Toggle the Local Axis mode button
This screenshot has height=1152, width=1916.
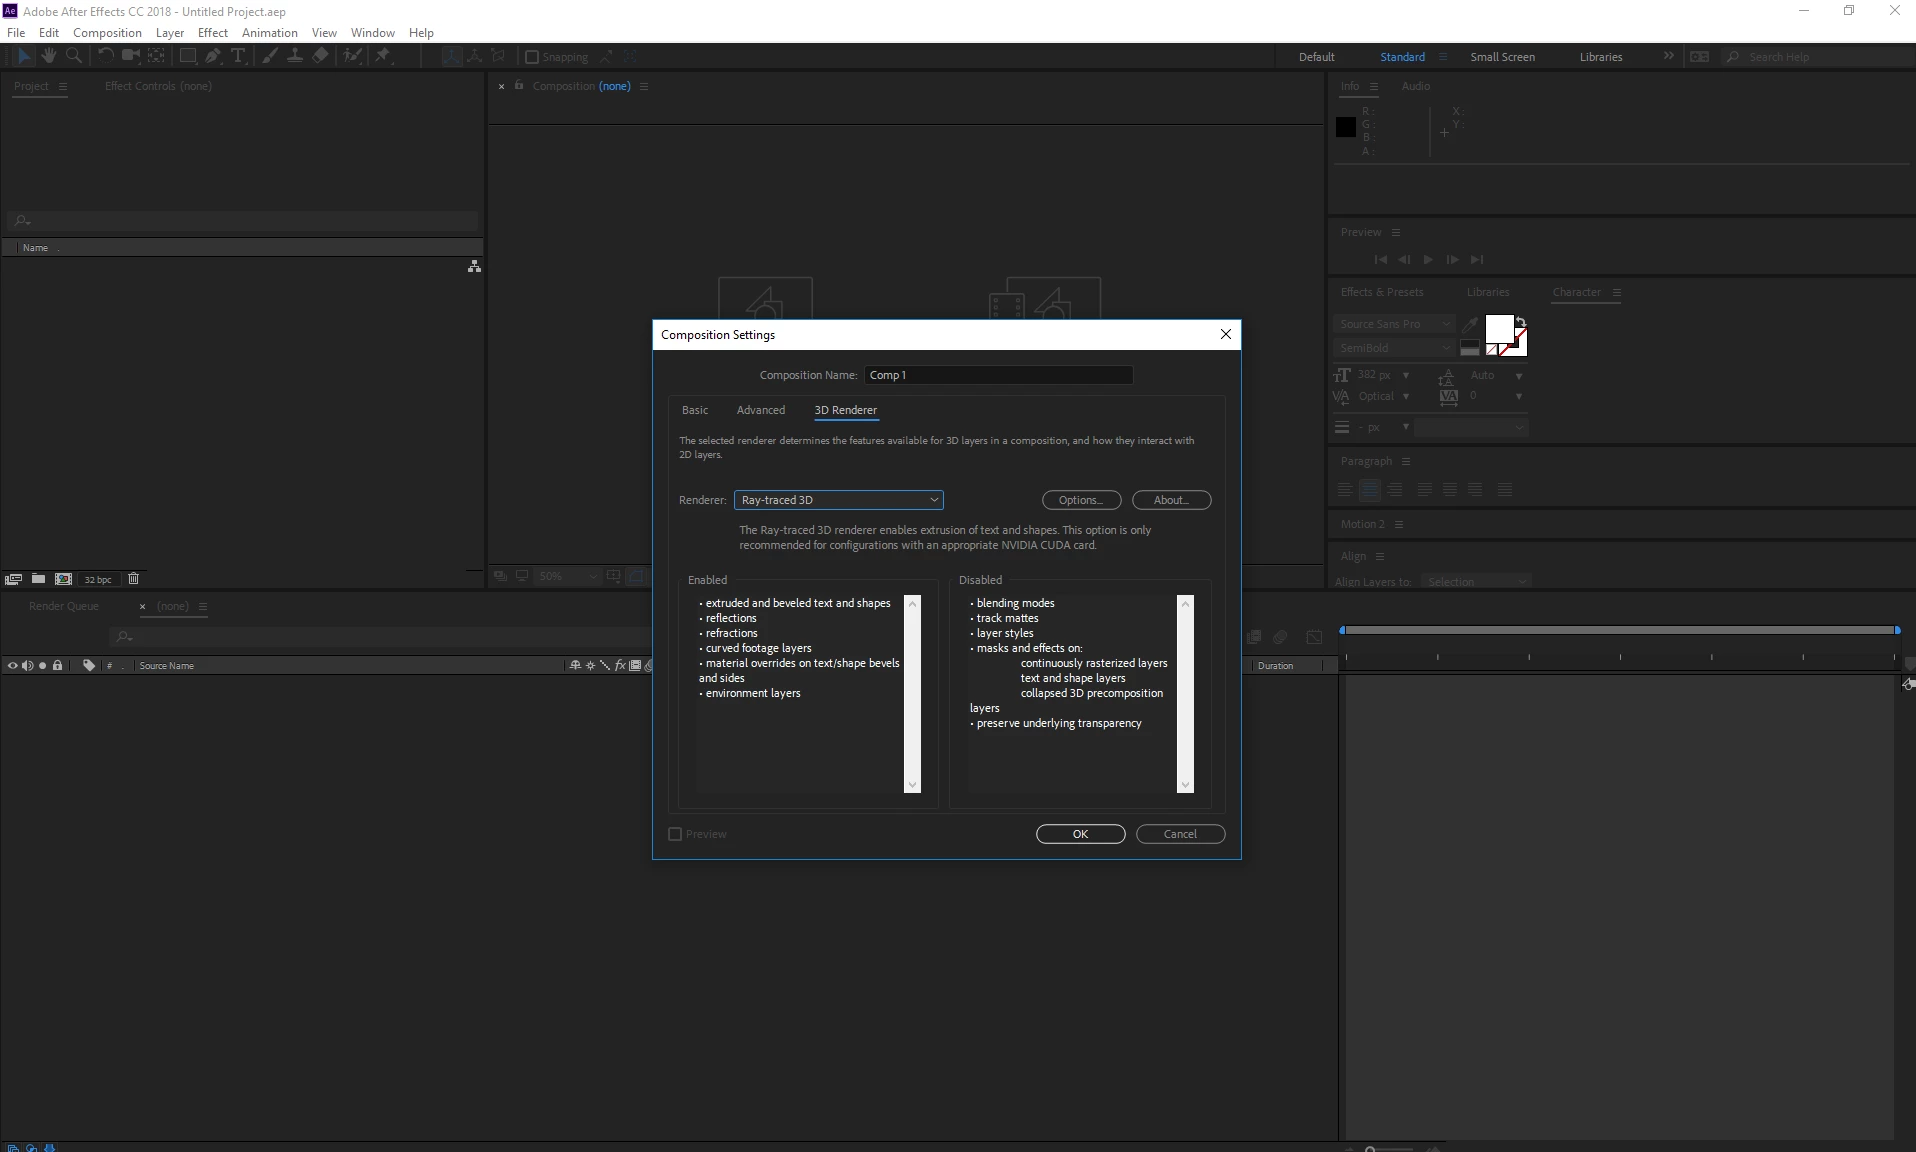[x=452, y=57]
